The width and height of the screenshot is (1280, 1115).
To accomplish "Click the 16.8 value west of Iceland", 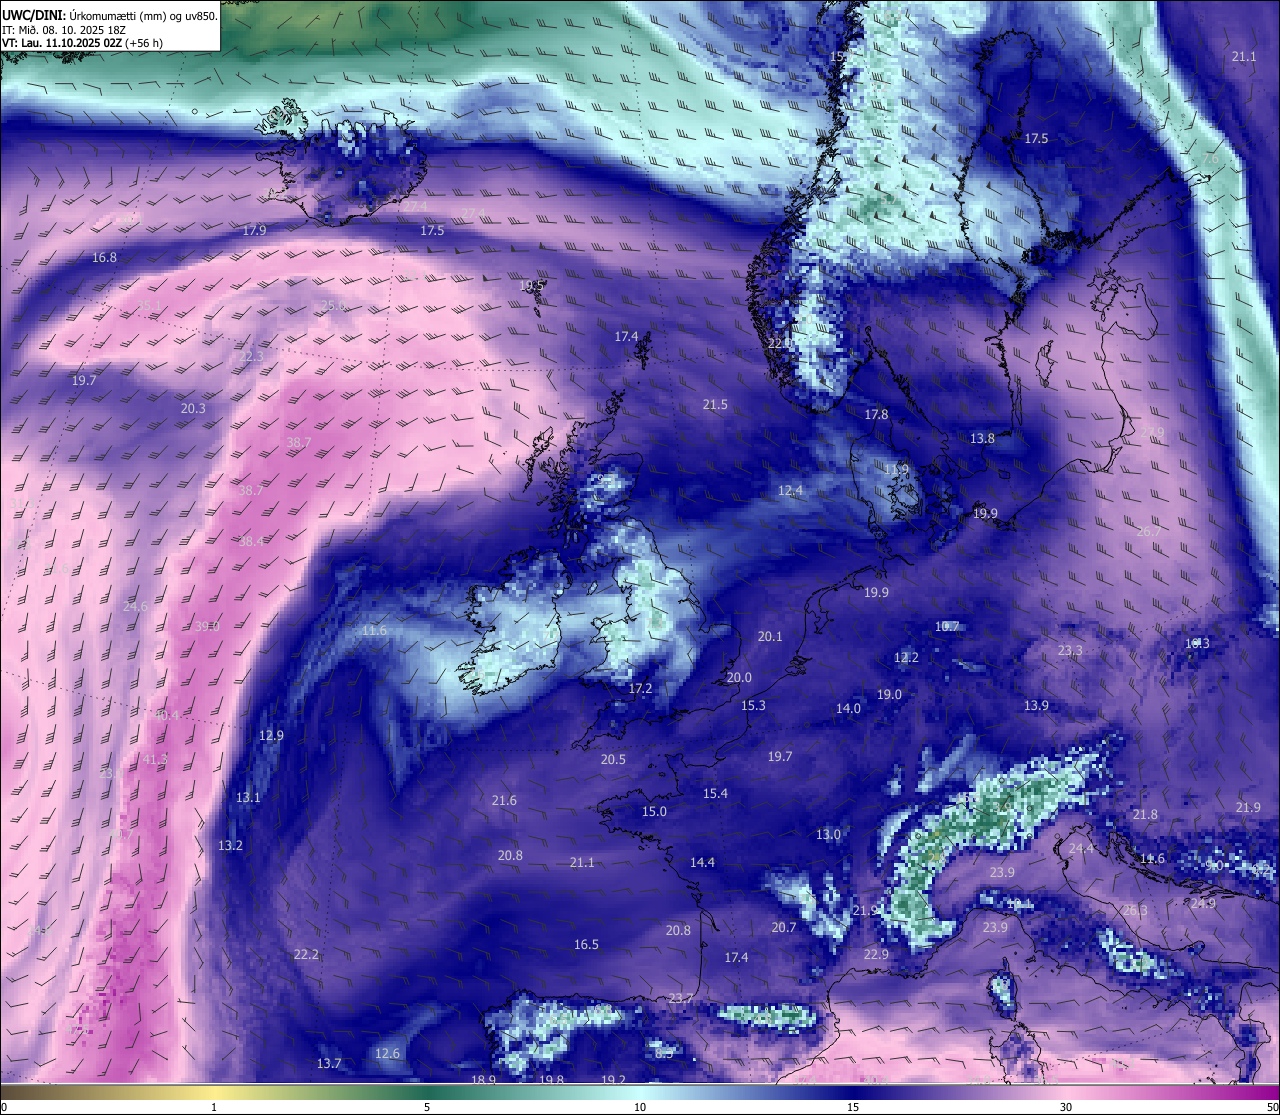I will click(104, 257).
